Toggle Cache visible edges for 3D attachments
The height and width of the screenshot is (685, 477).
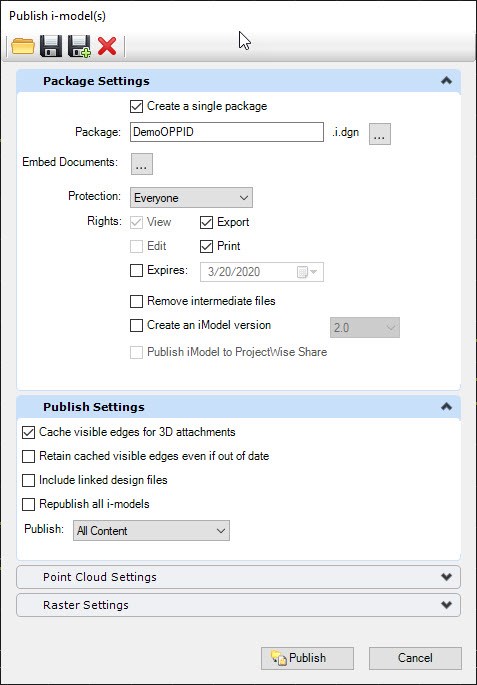[28, 432]
